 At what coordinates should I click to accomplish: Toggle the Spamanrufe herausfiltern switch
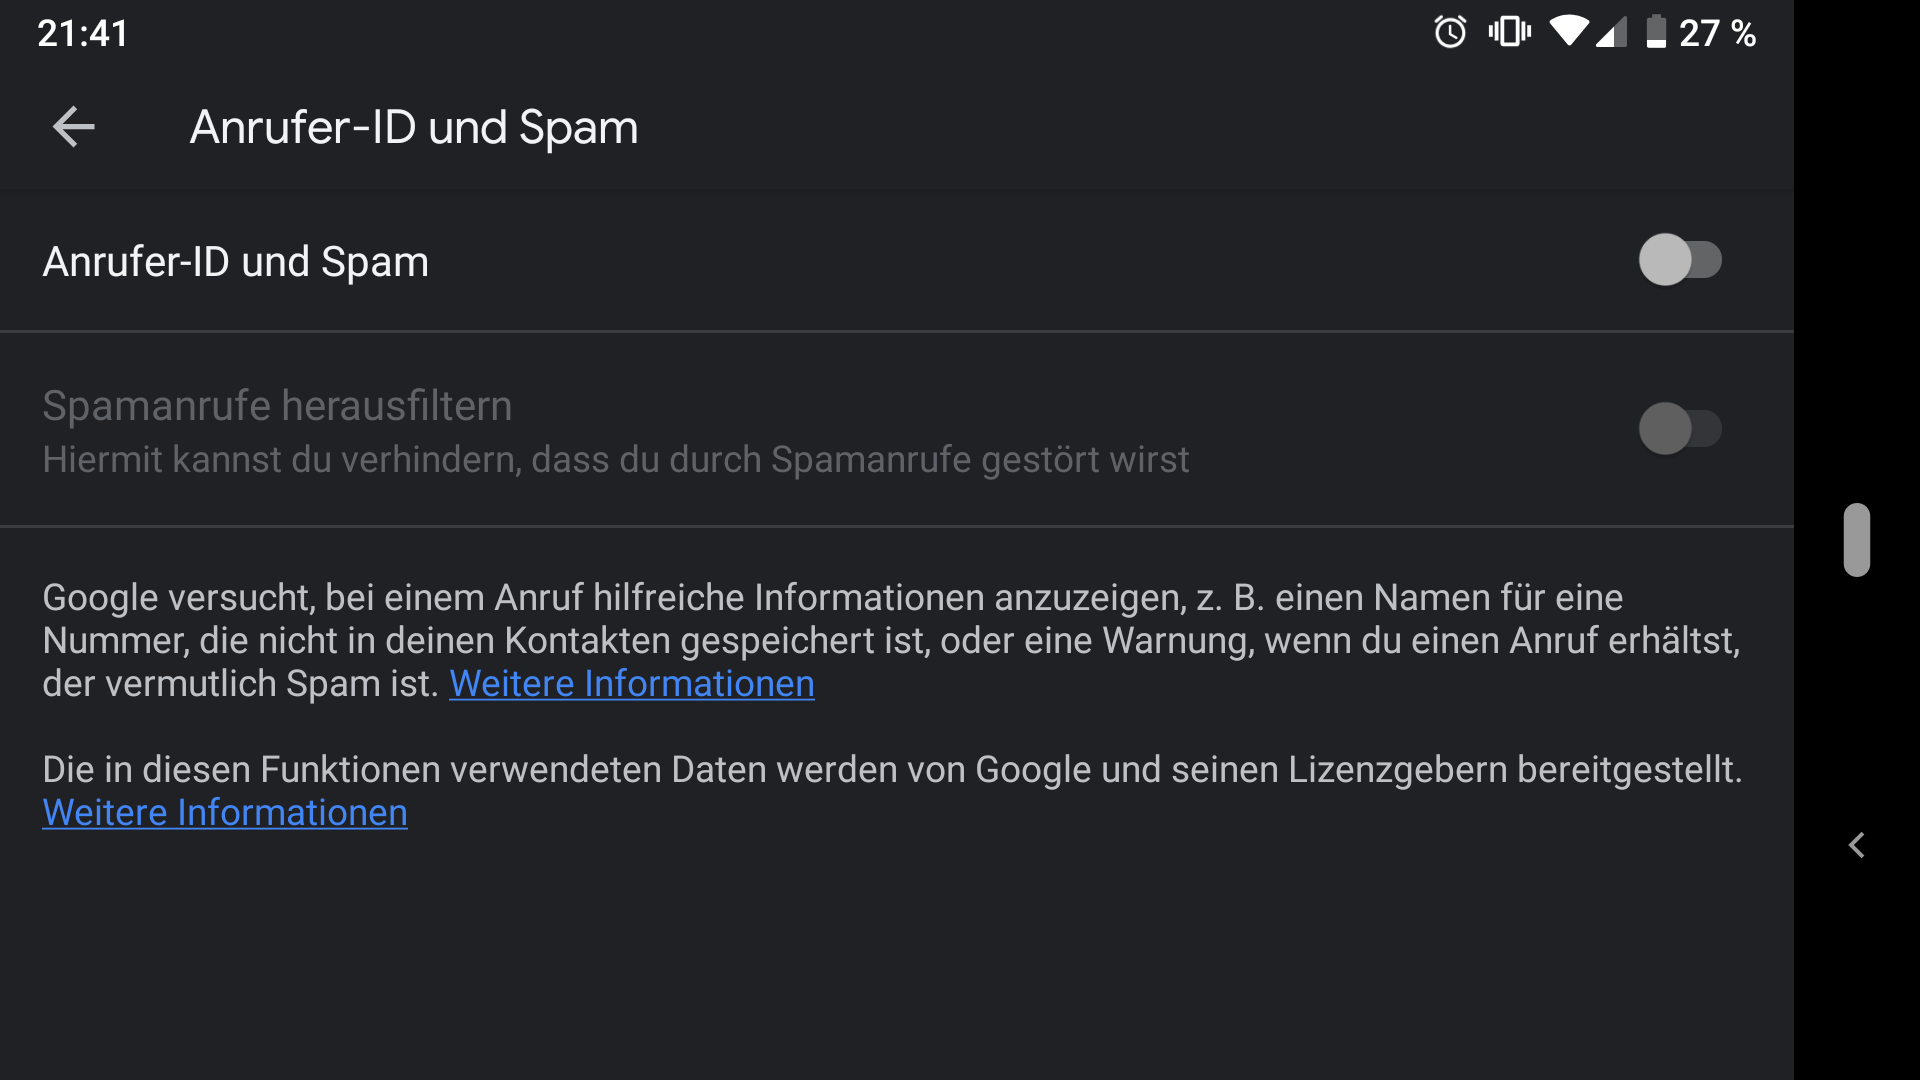tap(1680, 429)
